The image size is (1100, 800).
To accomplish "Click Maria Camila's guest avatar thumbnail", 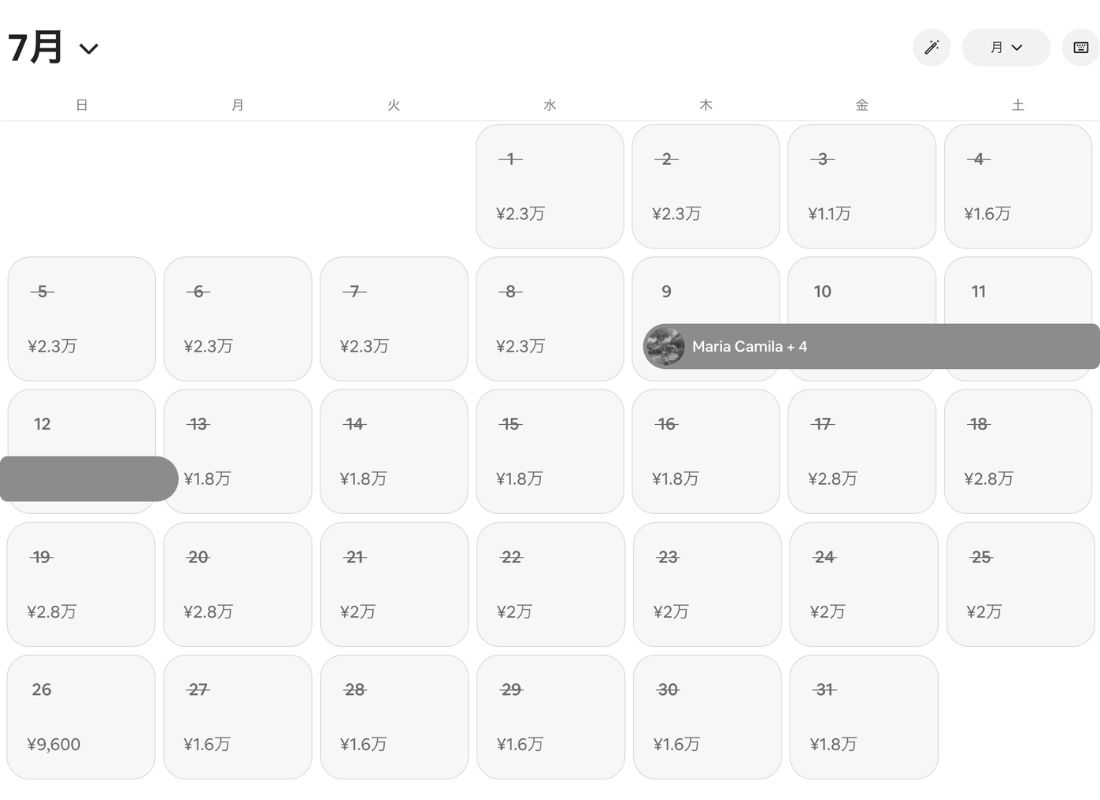I will tap(664, 346).
